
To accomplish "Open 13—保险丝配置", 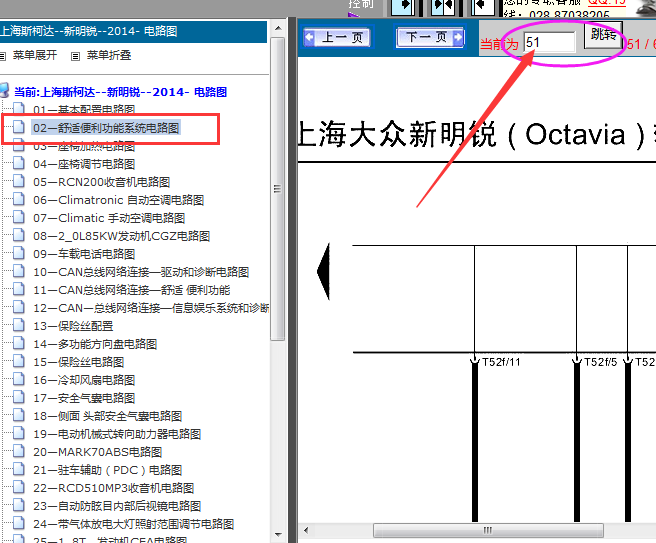I will click(x=73, y=326).
